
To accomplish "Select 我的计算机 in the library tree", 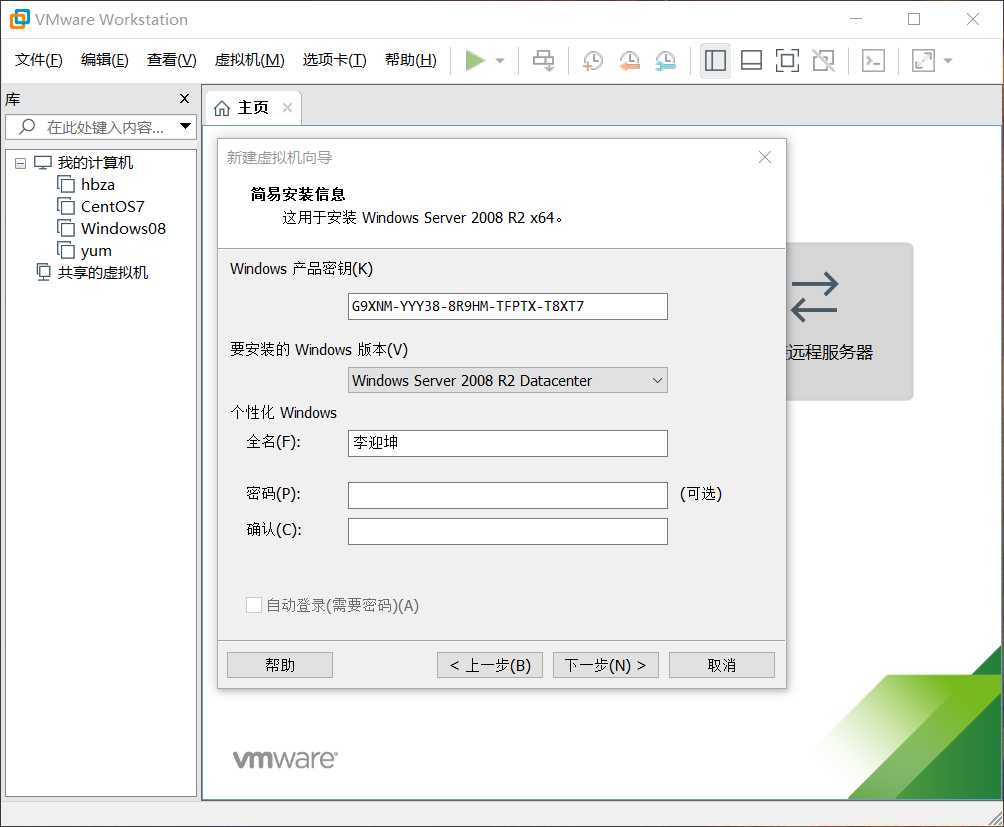I will (x=95, y=163).
